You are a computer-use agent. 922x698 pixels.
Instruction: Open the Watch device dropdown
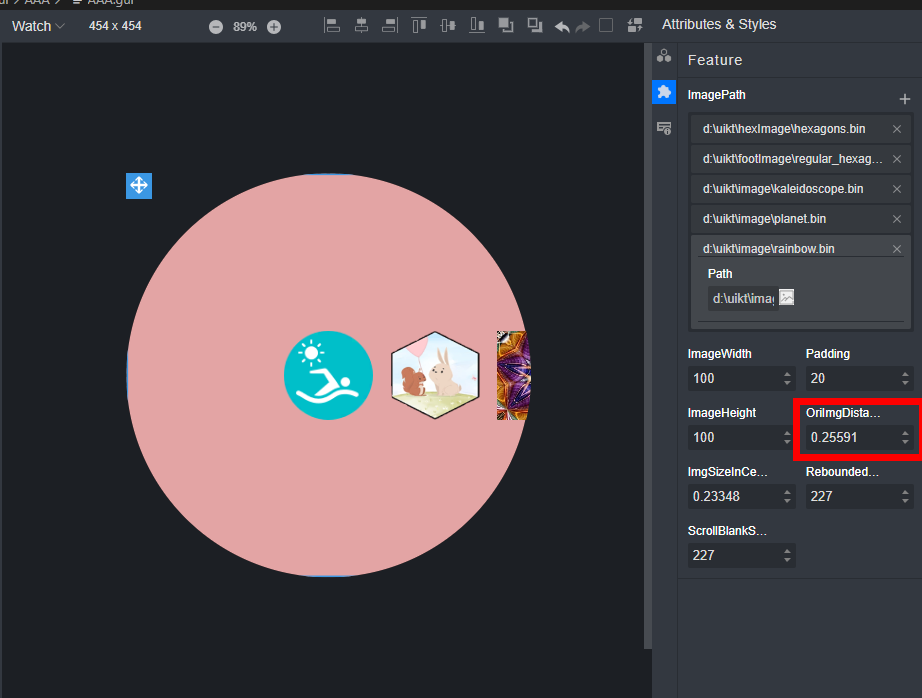[x=38, y=26]
